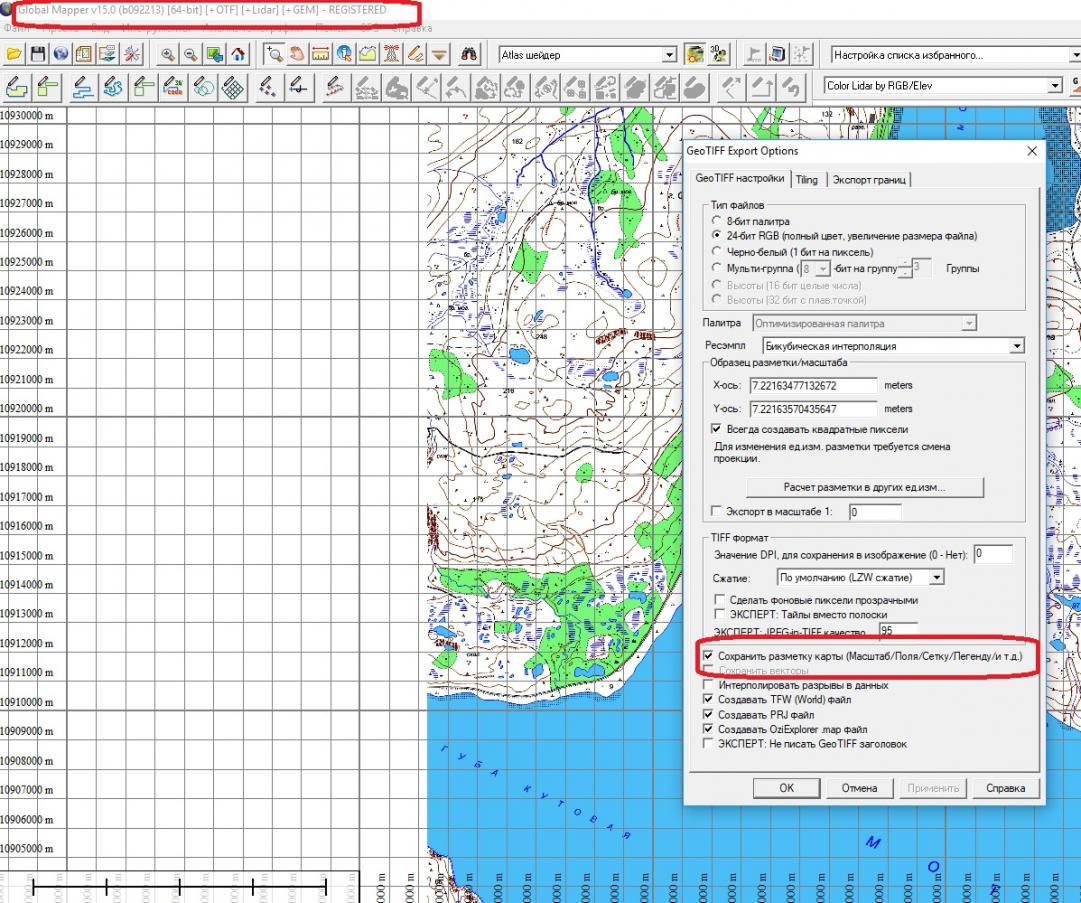
Task: Open the 3D view toolbar icon
Action: (x=718, y=55)
